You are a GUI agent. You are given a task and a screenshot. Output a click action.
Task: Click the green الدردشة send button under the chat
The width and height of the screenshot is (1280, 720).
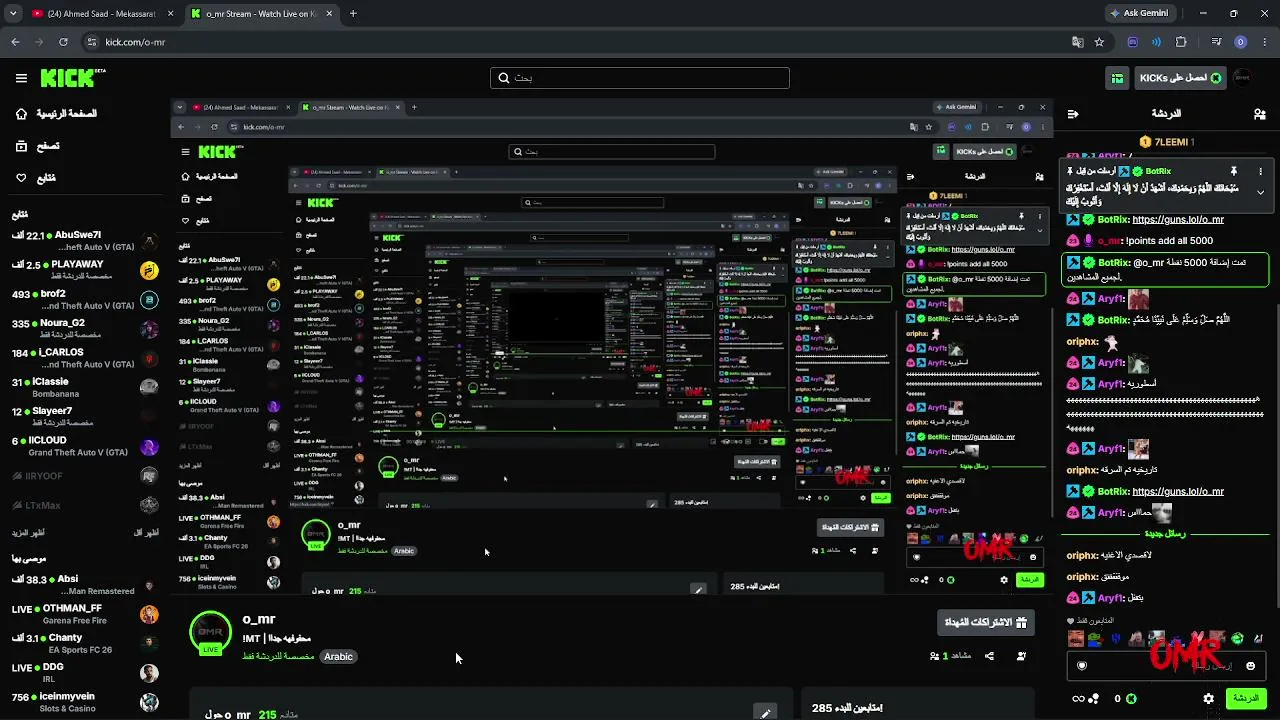pos(1245,698)
